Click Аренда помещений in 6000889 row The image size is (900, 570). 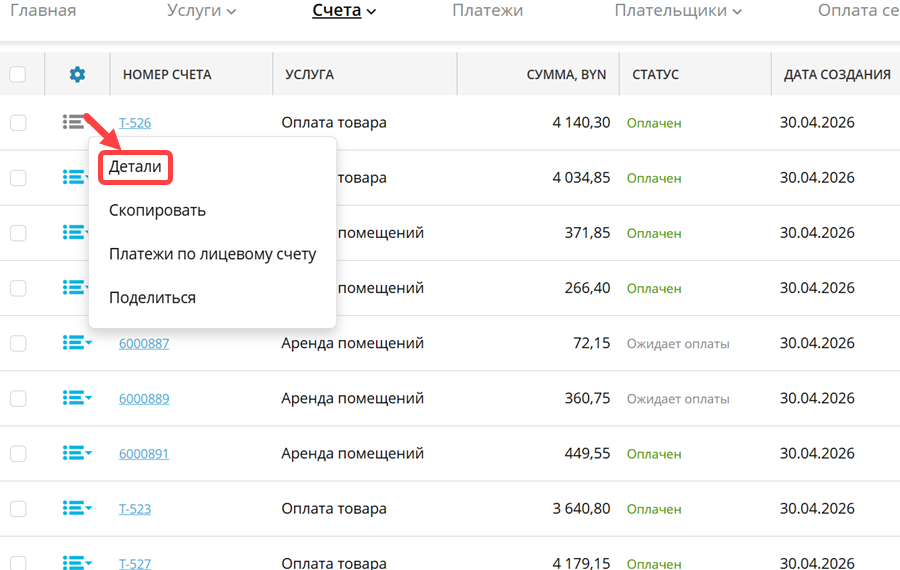[x=352, y=398]
